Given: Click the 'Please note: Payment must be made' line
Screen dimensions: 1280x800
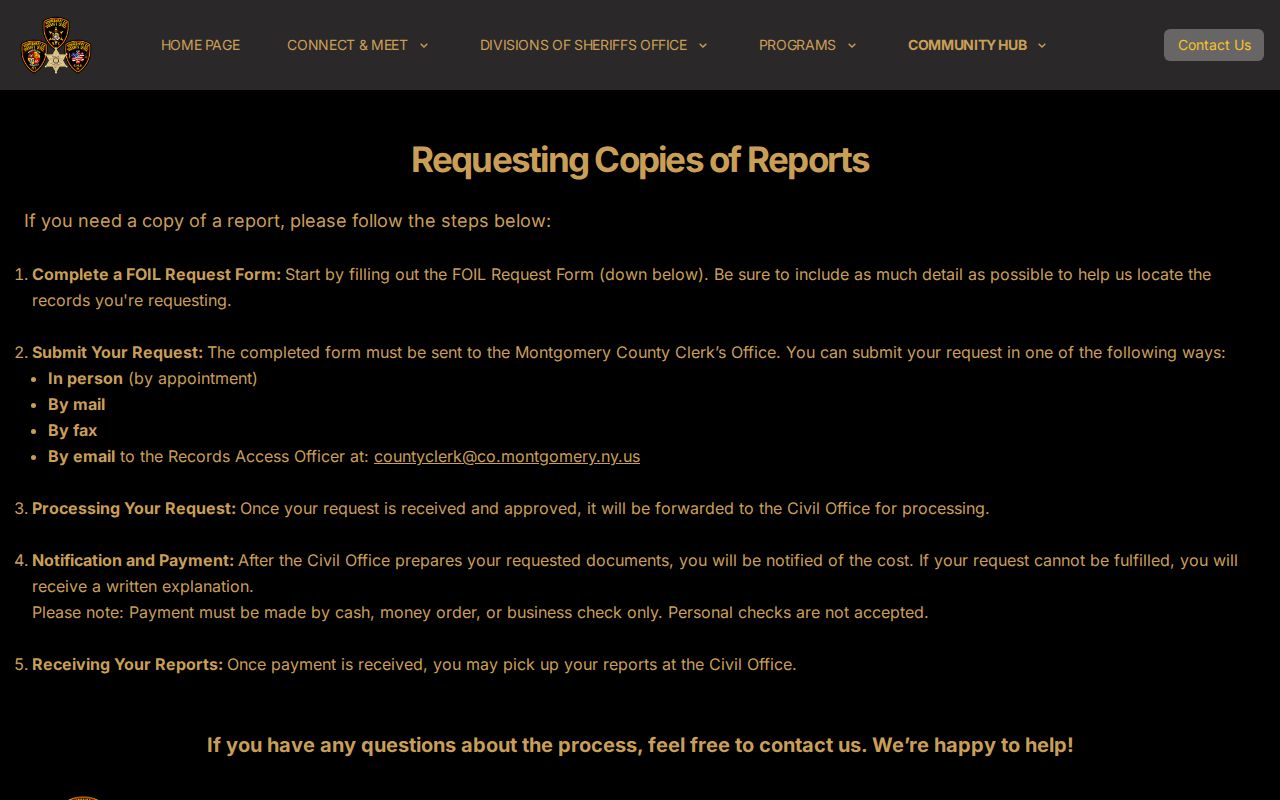Looking at the screenshot, I should coord(480,612).
